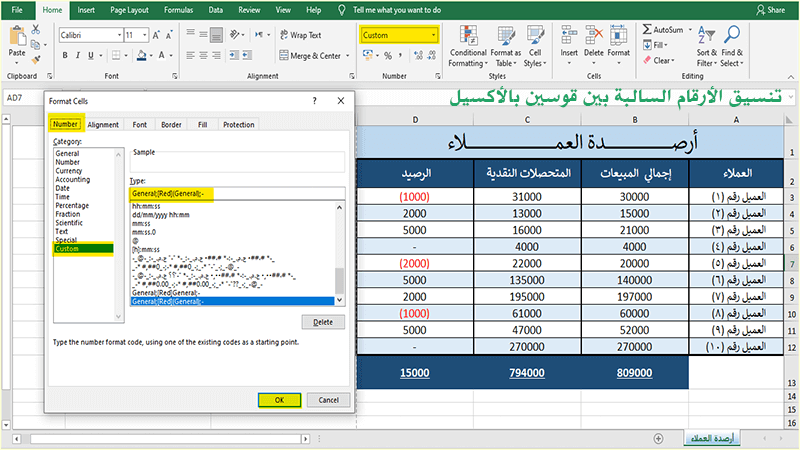Click the Percent Style icon
This screenshot has height=450, width=800.
coord(388,55)
